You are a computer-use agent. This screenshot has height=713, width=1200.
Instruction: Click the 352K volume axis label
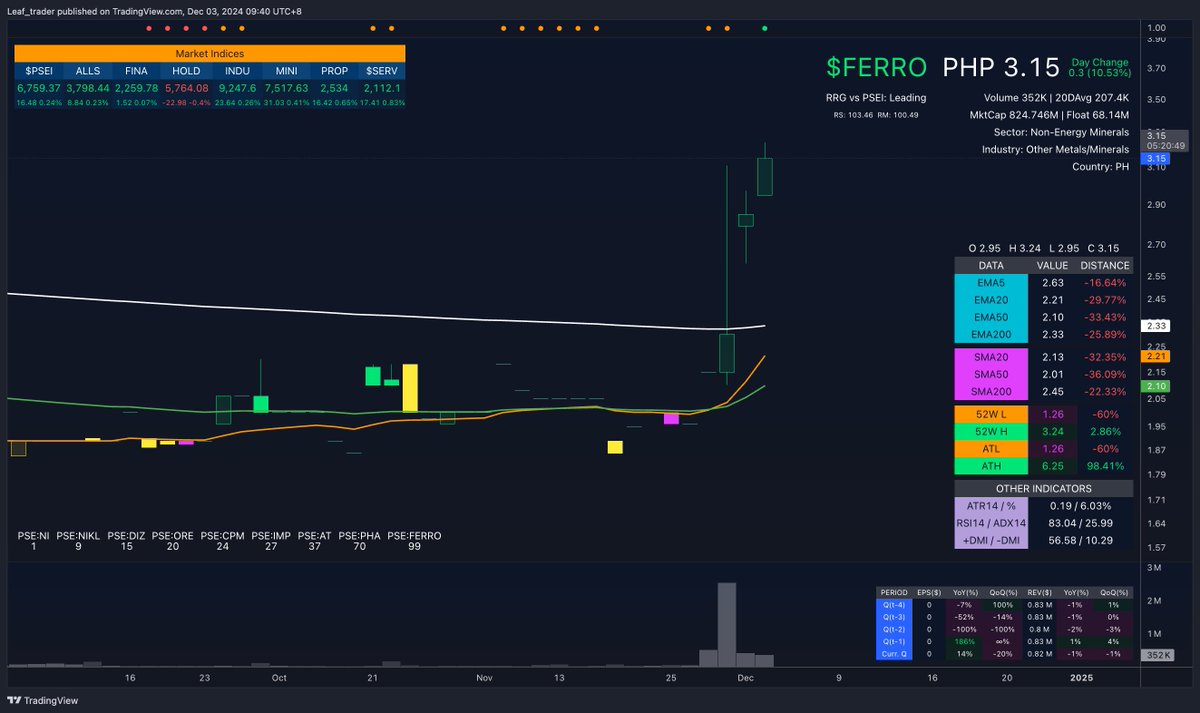(x=1157, y=655)
